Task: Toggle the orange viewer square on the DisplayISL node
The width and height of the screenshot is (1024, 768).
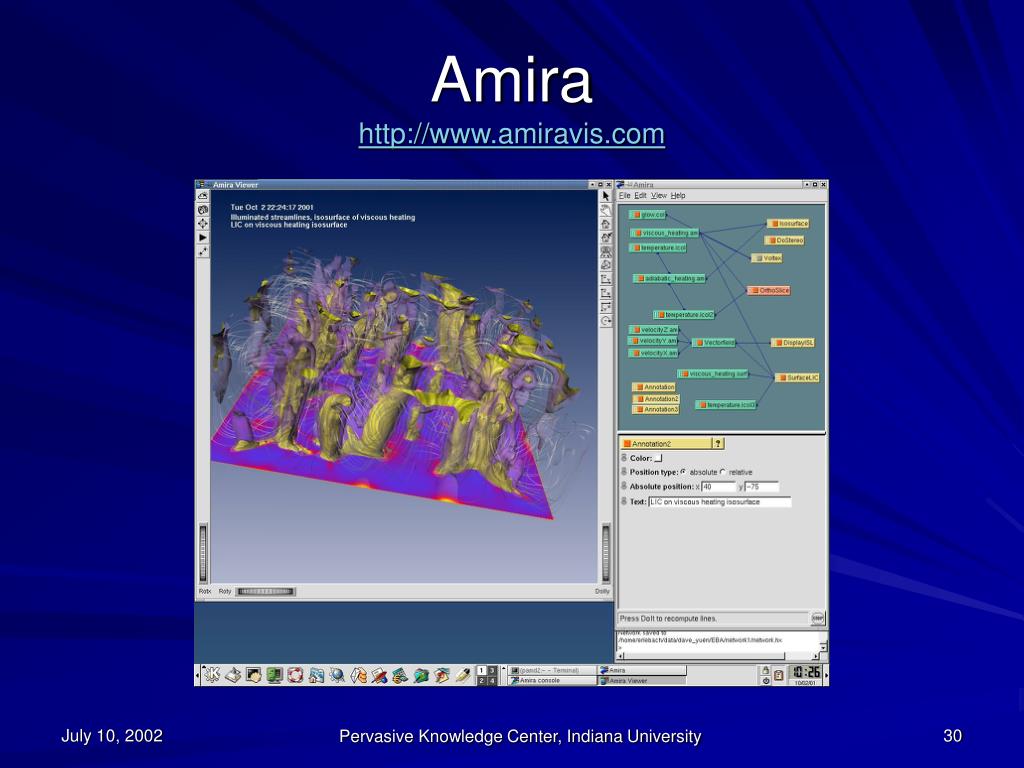Action: [x=778, y=342]
